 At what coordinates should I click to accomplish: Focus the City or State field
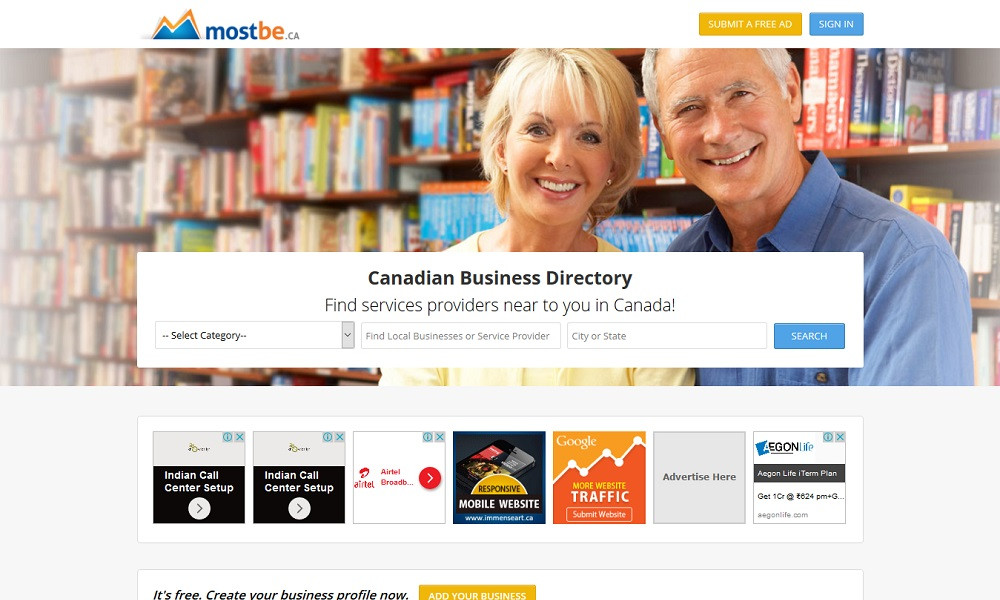[666, 335]
